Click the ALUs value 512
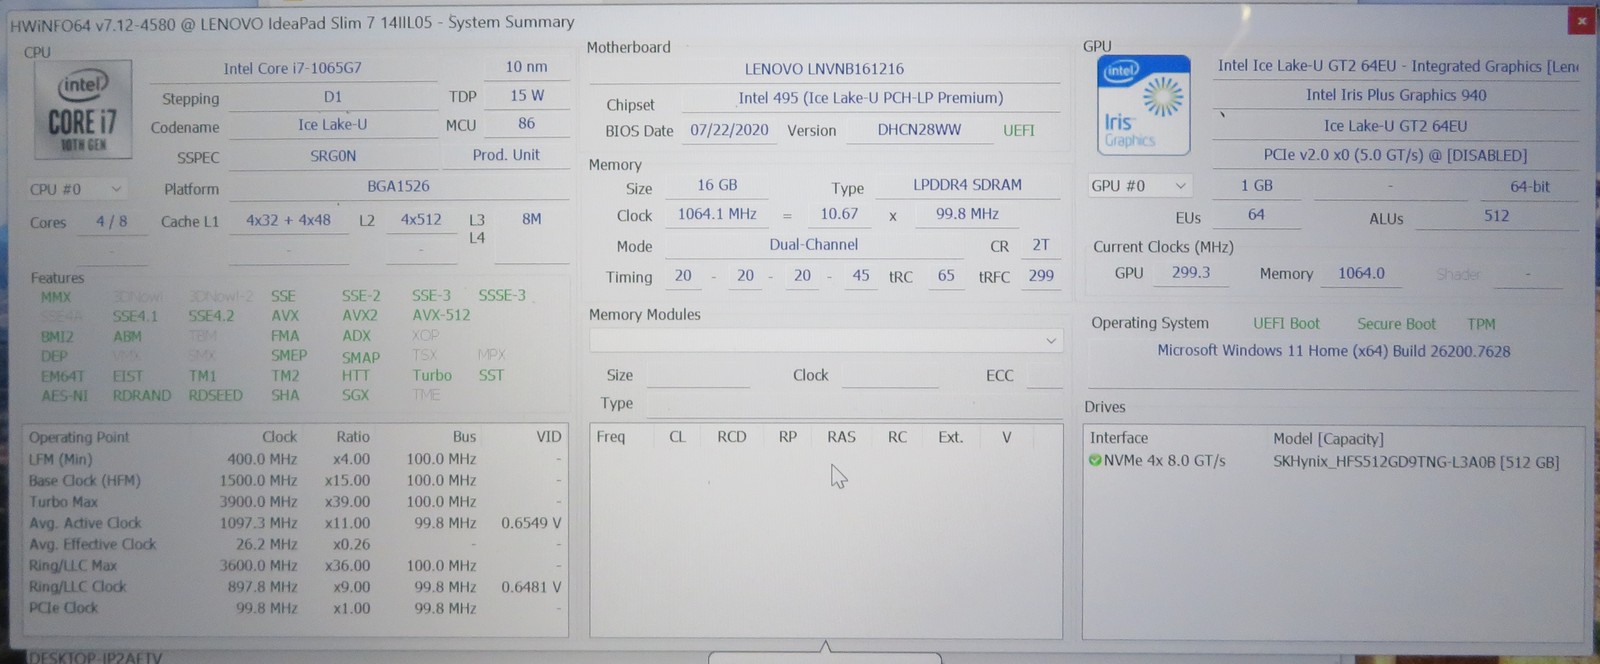 tap(1497, 216)
